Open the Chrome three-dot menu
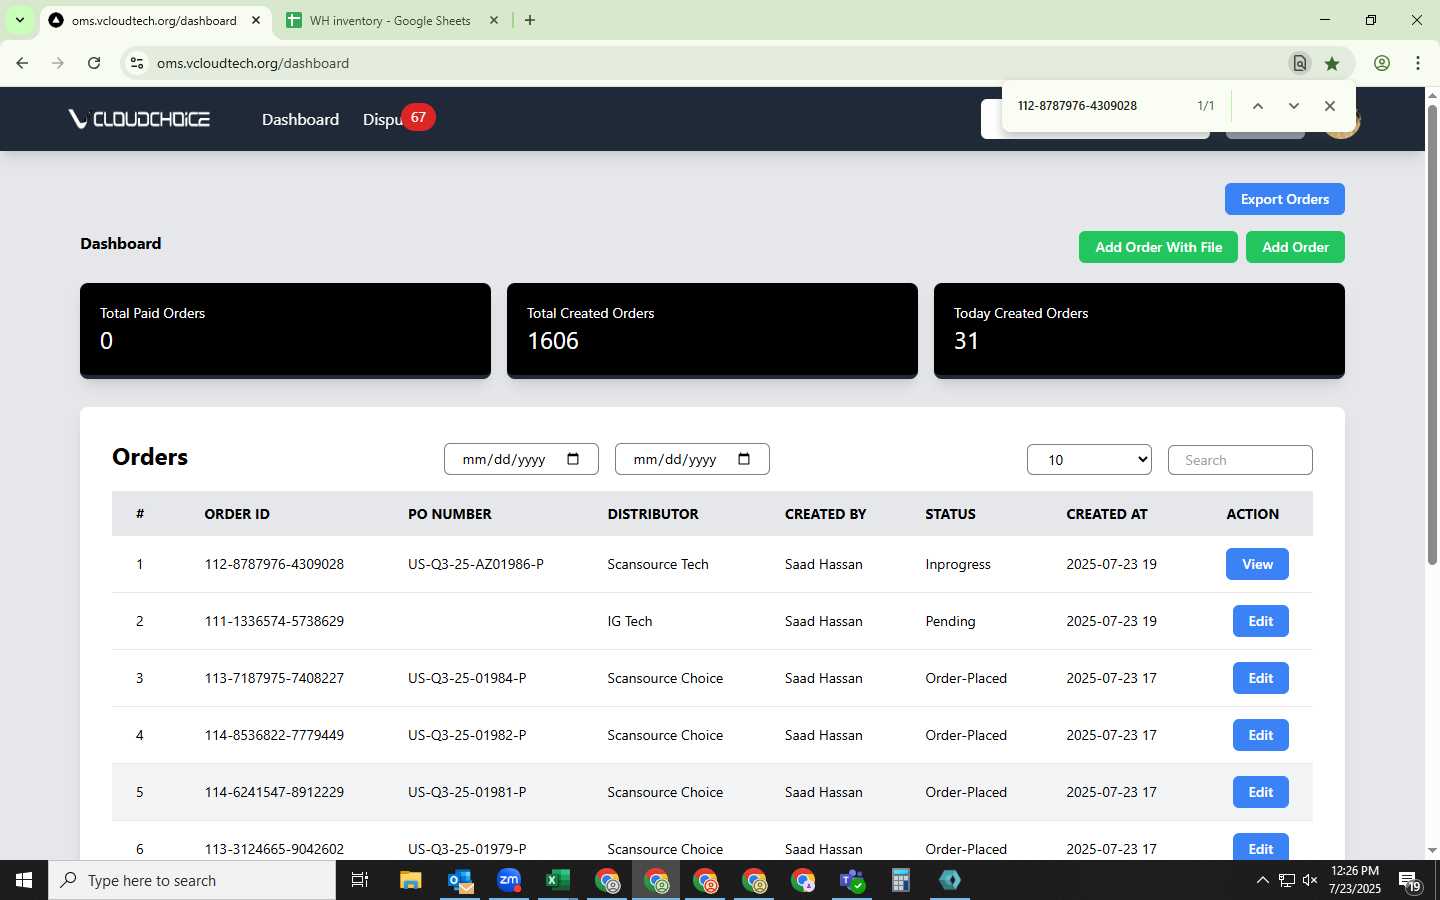The width and height of the screenshot is (1440, 900). coord(1418,63)
